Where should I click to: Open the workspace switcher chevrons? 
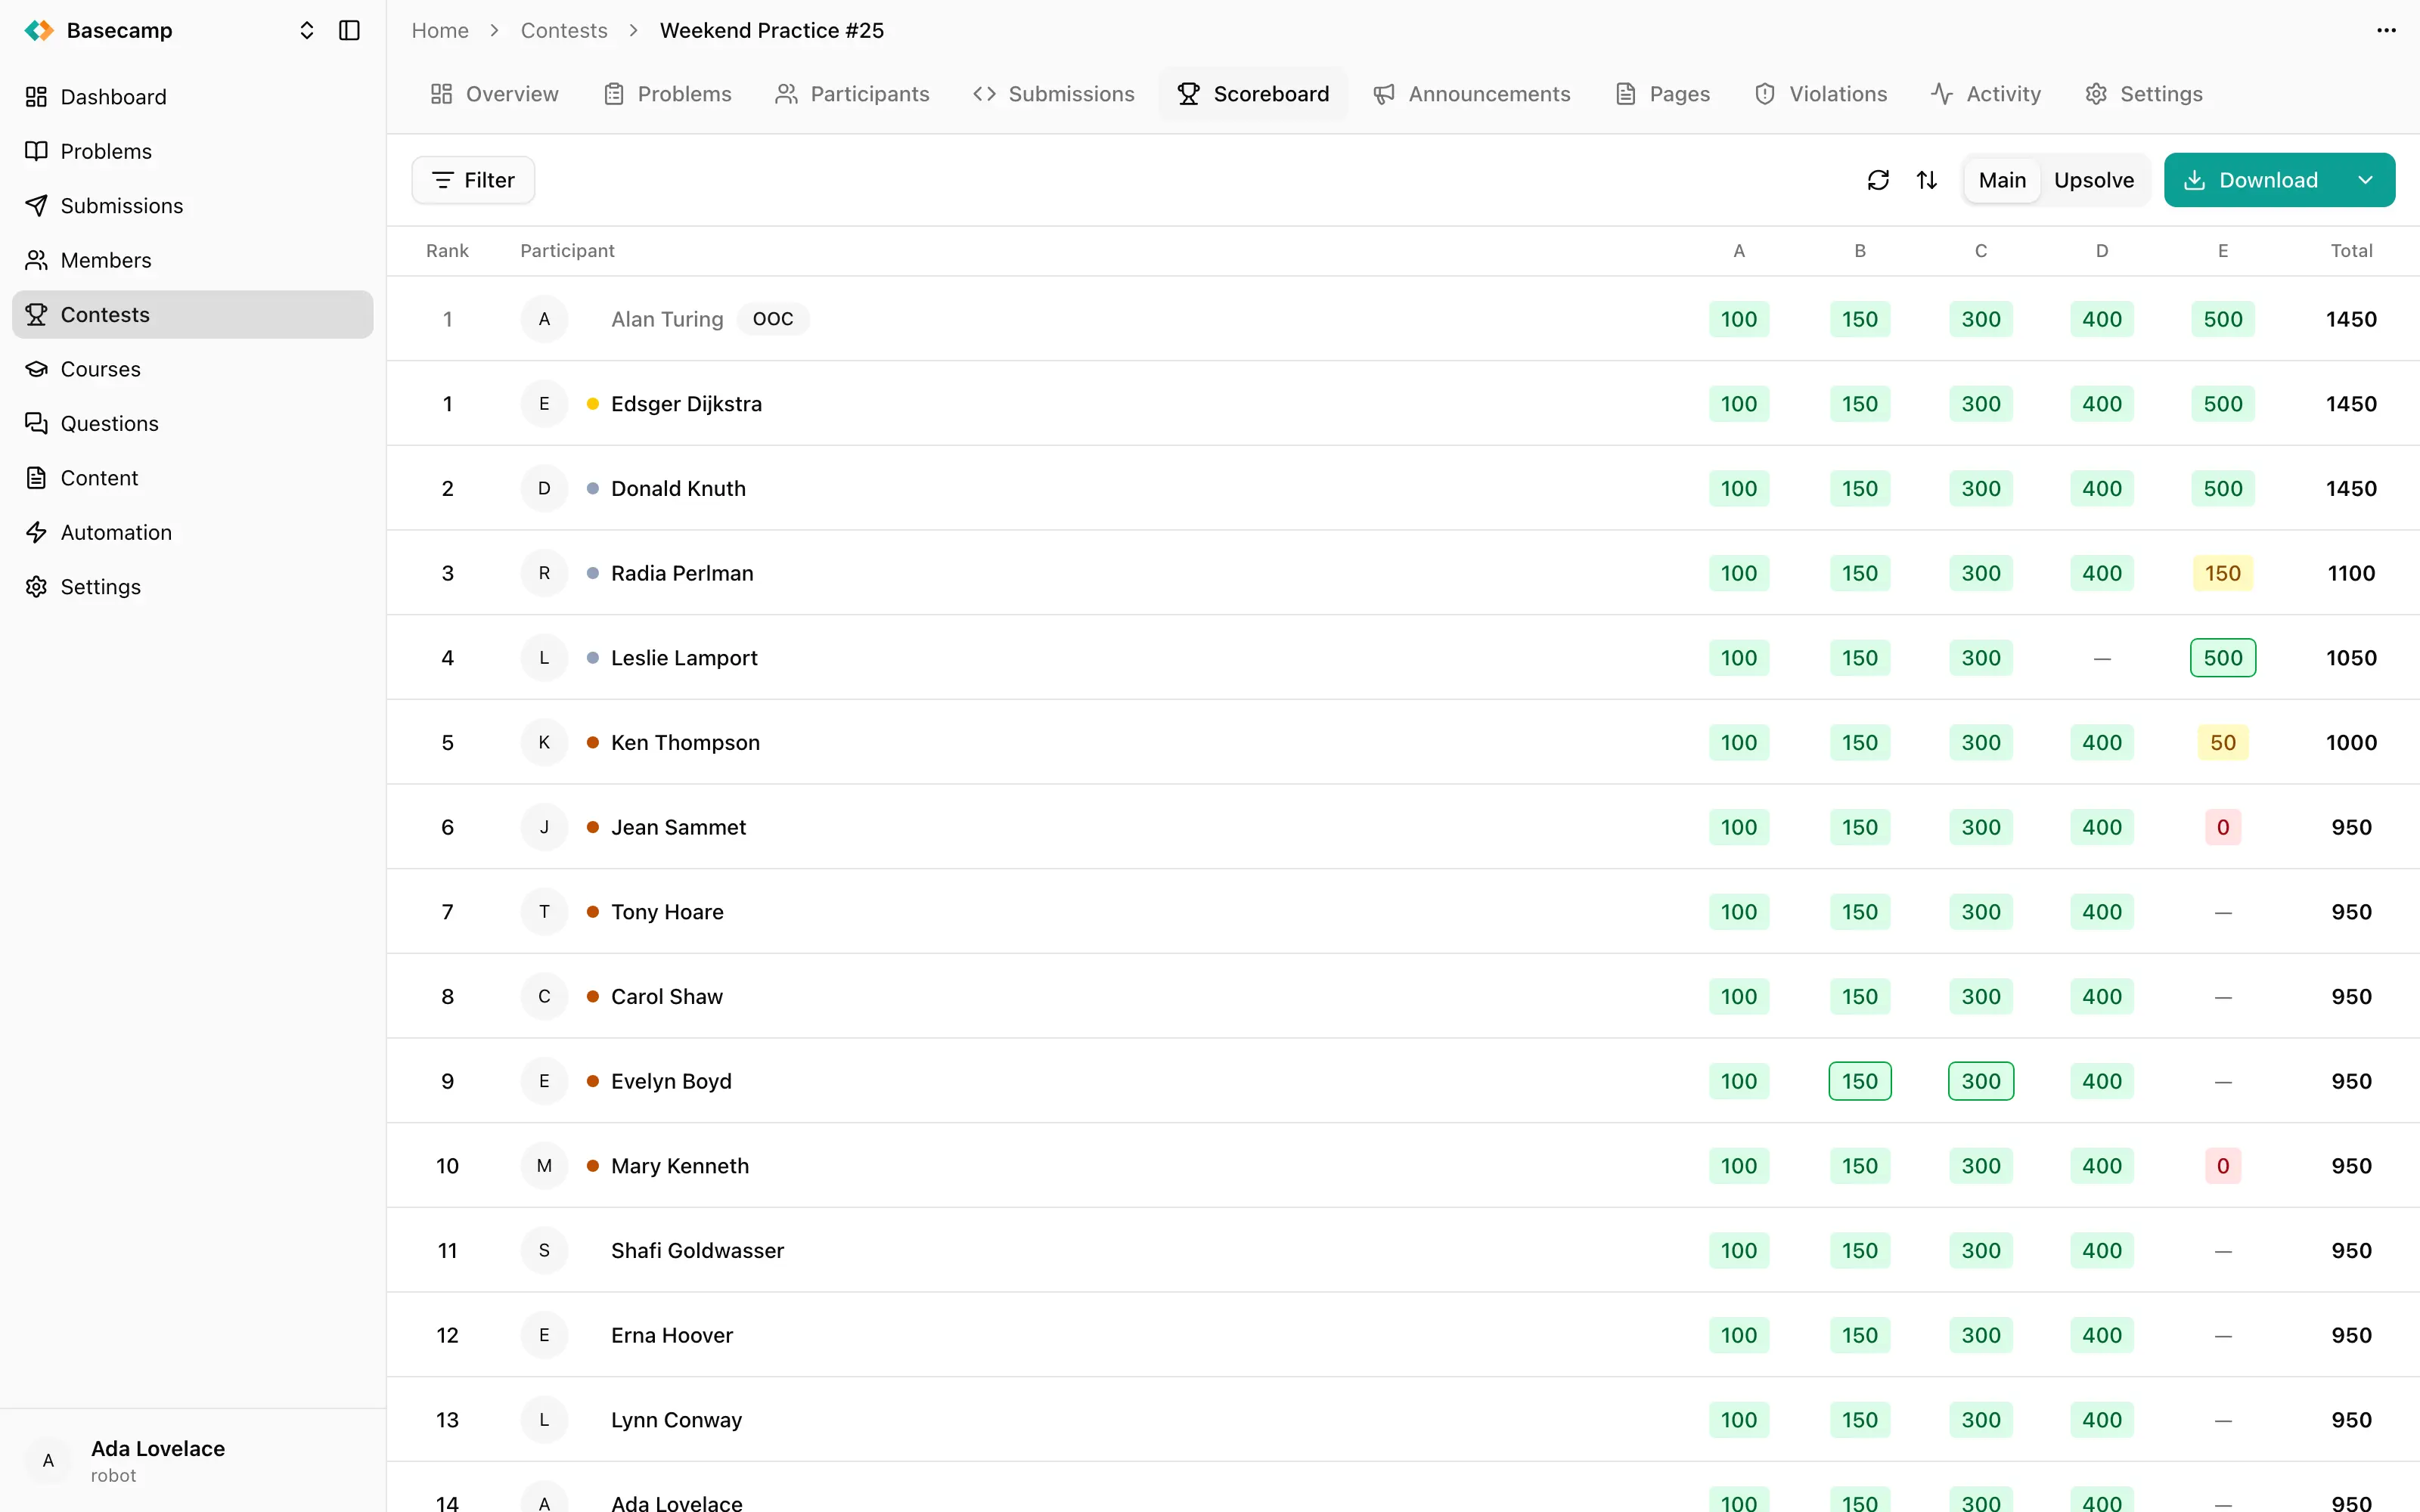[307, 31]
